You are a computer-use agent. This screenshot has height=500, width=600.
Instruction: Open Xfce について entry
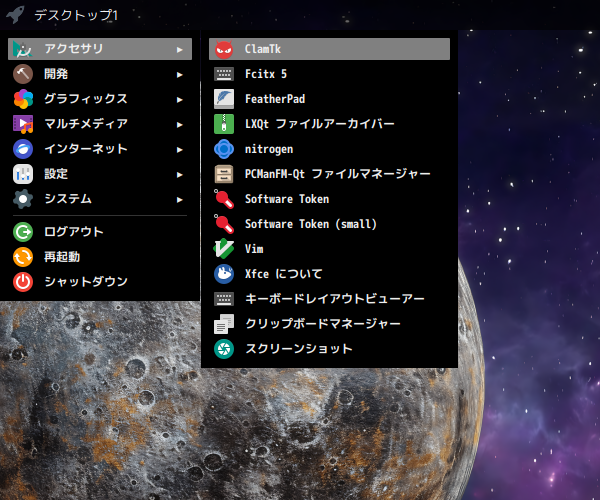coord(329,274)
